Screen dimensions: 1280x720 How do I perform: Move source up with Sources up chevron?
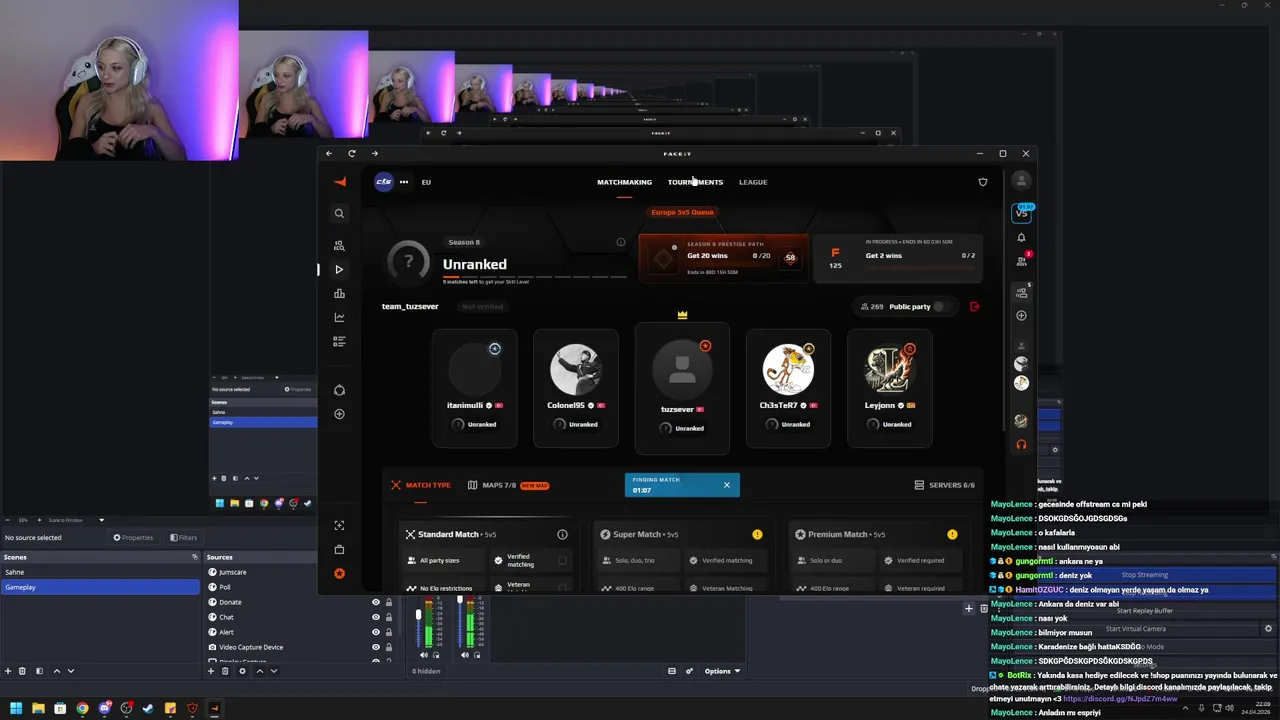(259, 671)
